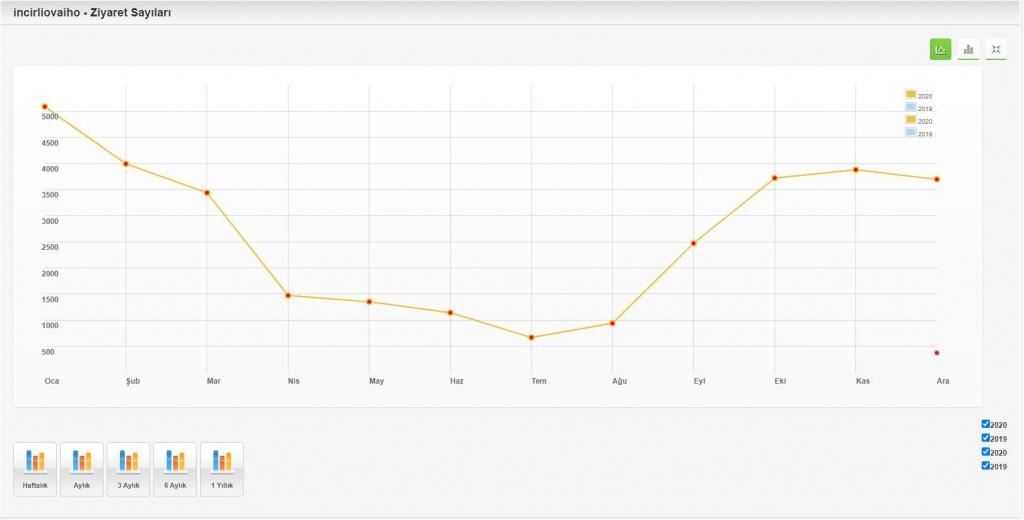Click the Nis data point on the line
This screenshot has height=520, width=1024.
pyautogui.click(x=288, y=296)
